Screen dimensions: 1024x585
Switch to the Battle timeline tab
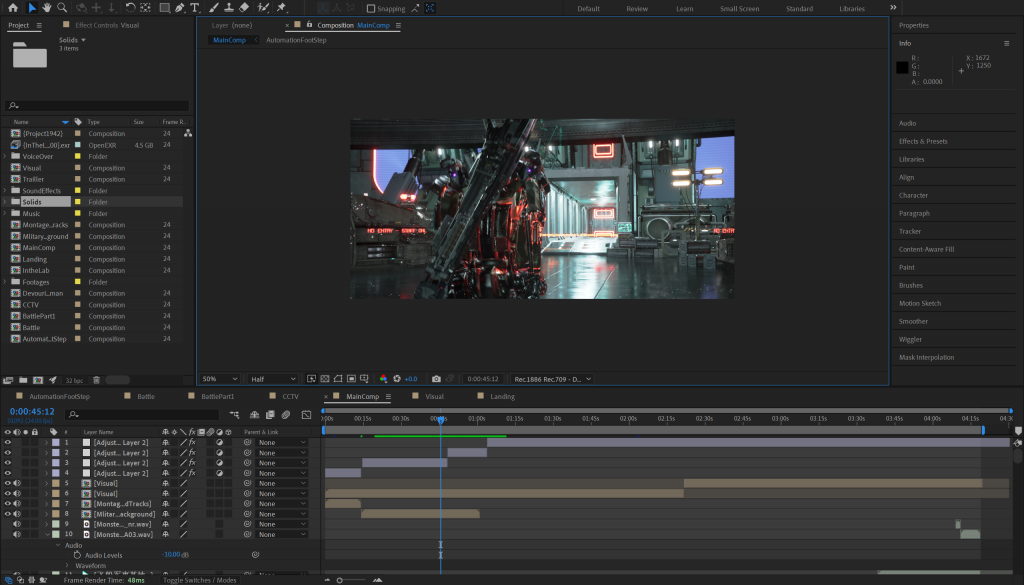(146, 397)
